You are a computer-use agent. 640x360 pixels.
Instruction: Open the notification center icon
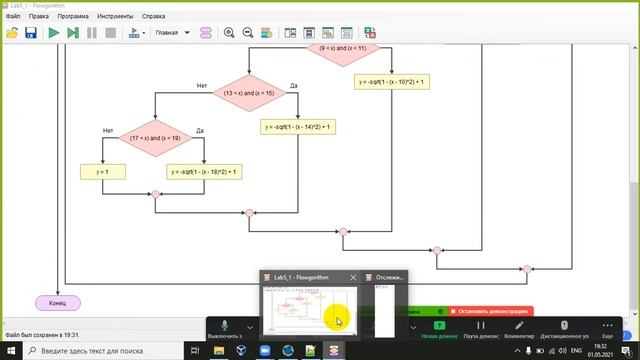pos(626,351)
